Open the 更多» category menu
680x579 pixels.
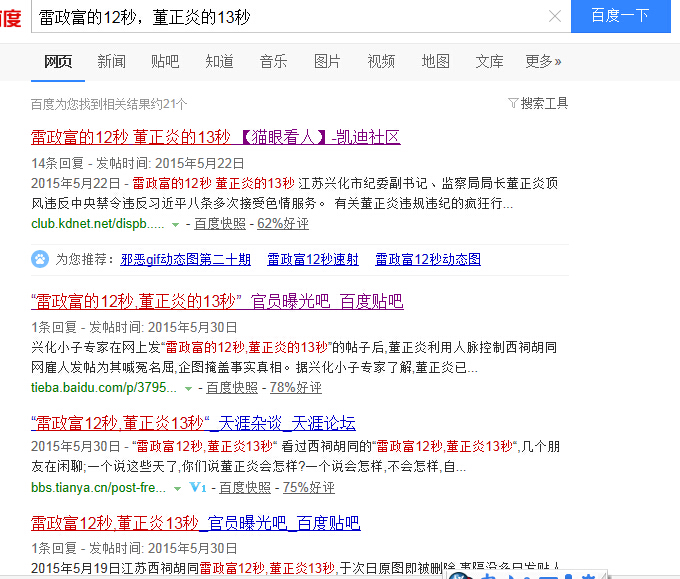543,62
